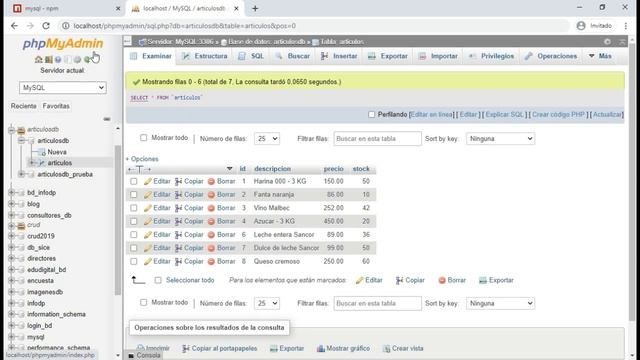640x360 pixels.
Task: Tick the checkbox for Queso cremoso row
Action: coord(133,261)
